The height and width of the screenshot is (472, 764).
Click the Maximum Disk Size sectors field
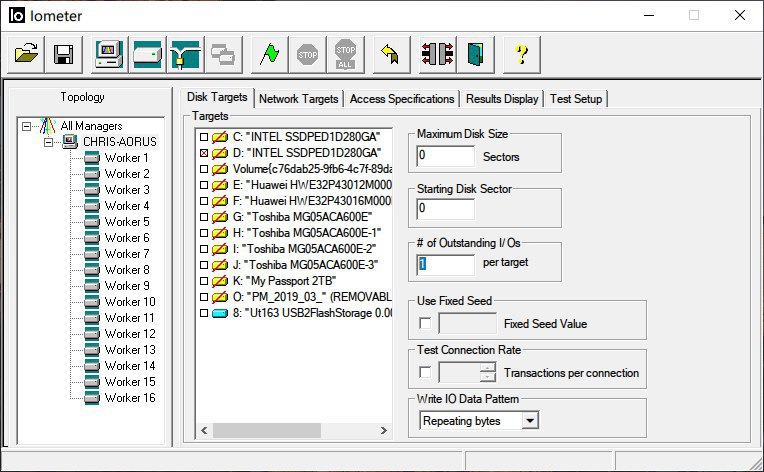click(x=445, y=156)
